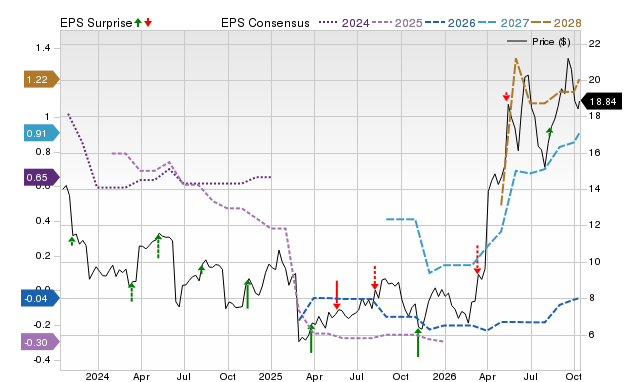Click the 2025 EPS consensus legend entry
Screen dimensions: 640x382
pos(397,23)
